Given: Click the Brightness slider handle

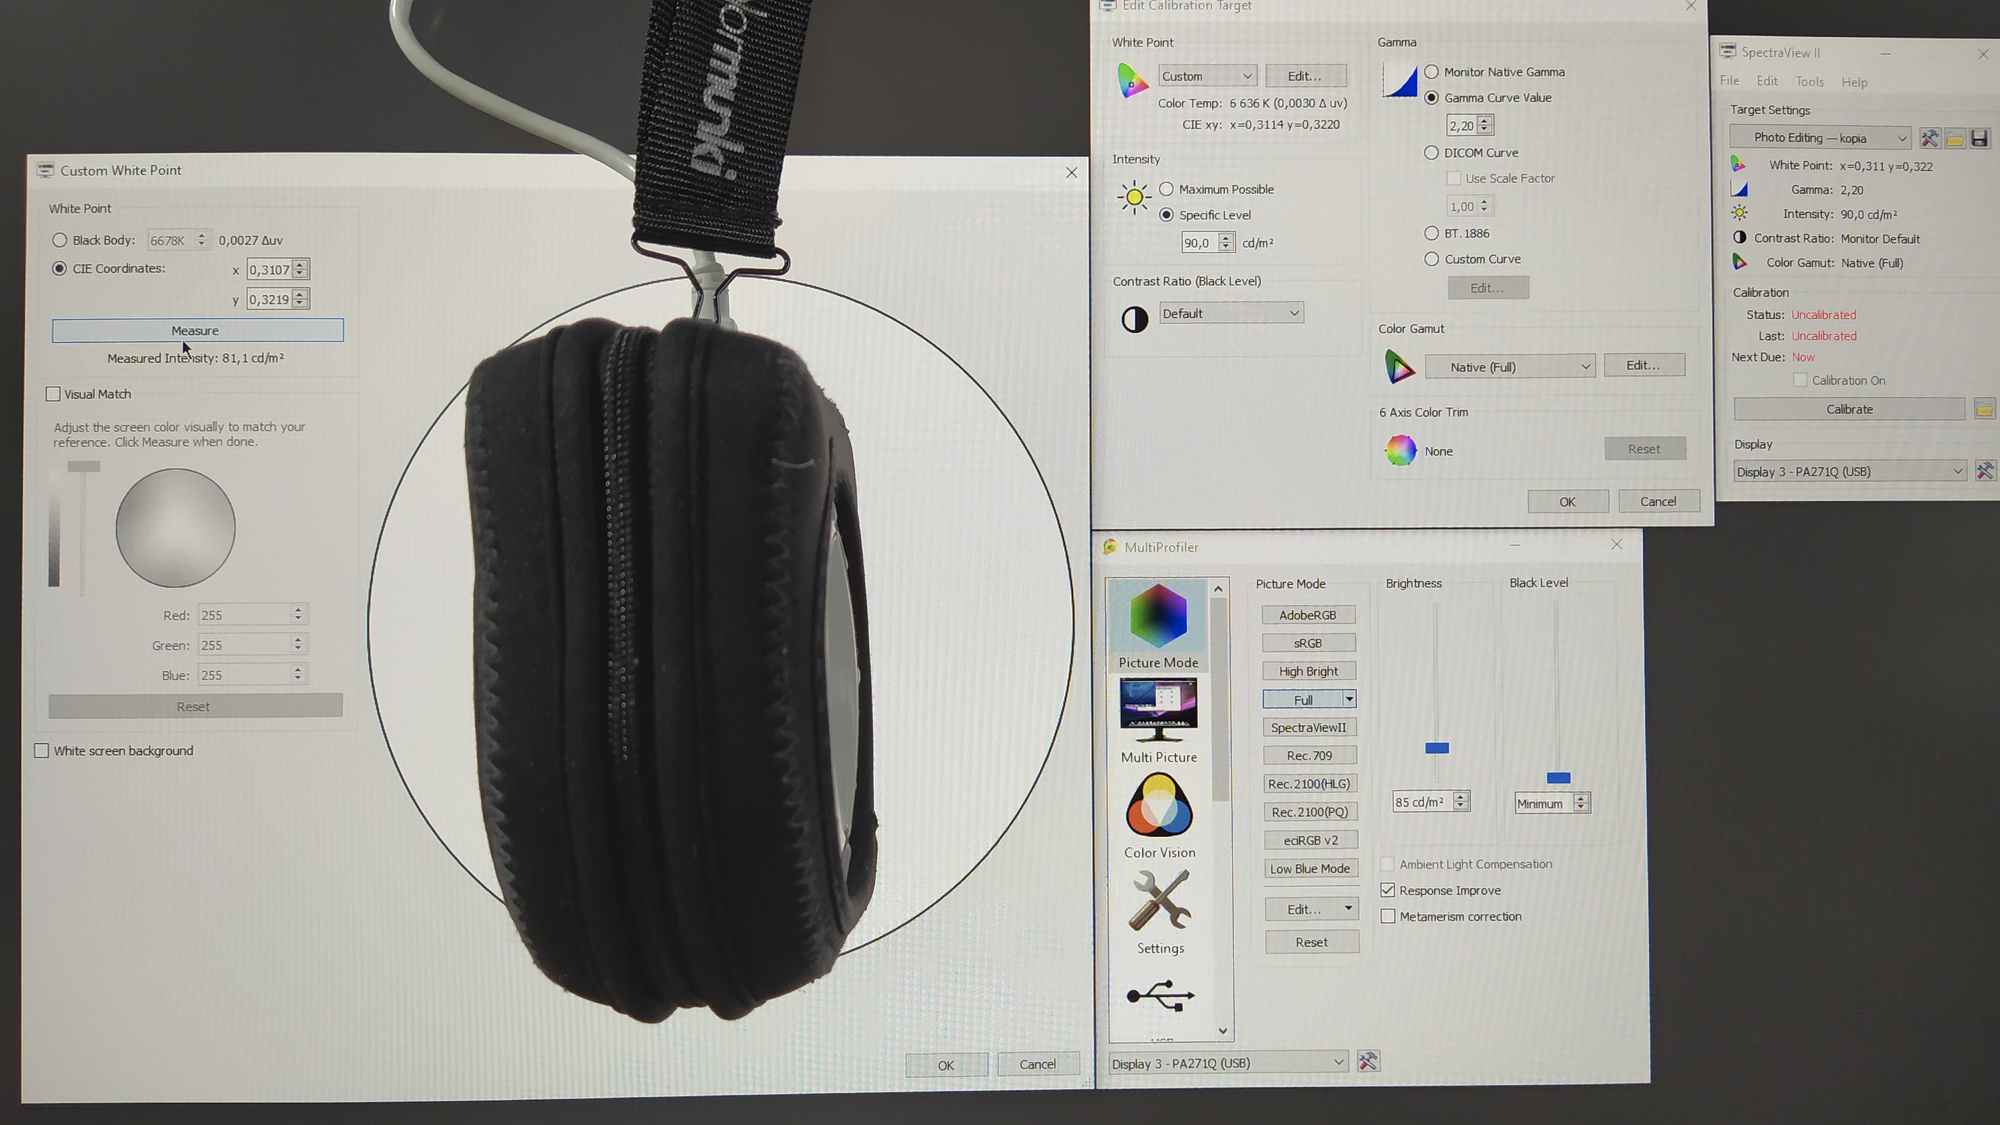Looking at the screenshot, I should (x=1437, y=748).
